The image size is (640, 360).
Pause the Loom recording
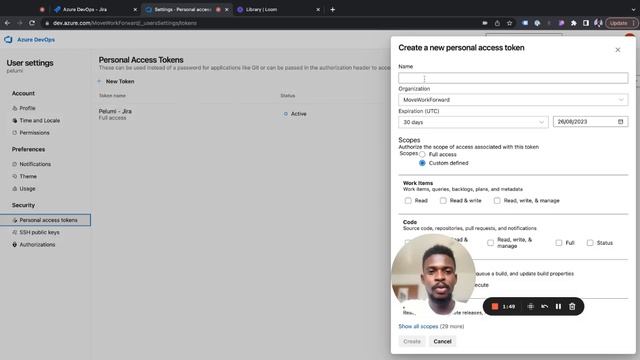point(558,307)
